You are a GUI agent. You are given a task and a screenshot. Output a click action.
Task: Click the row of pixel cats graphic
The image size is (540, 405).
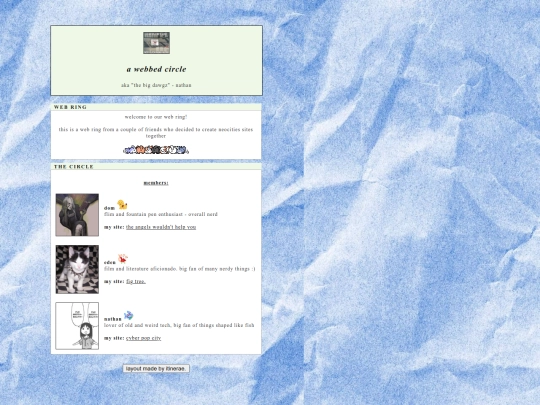(156, 150)
